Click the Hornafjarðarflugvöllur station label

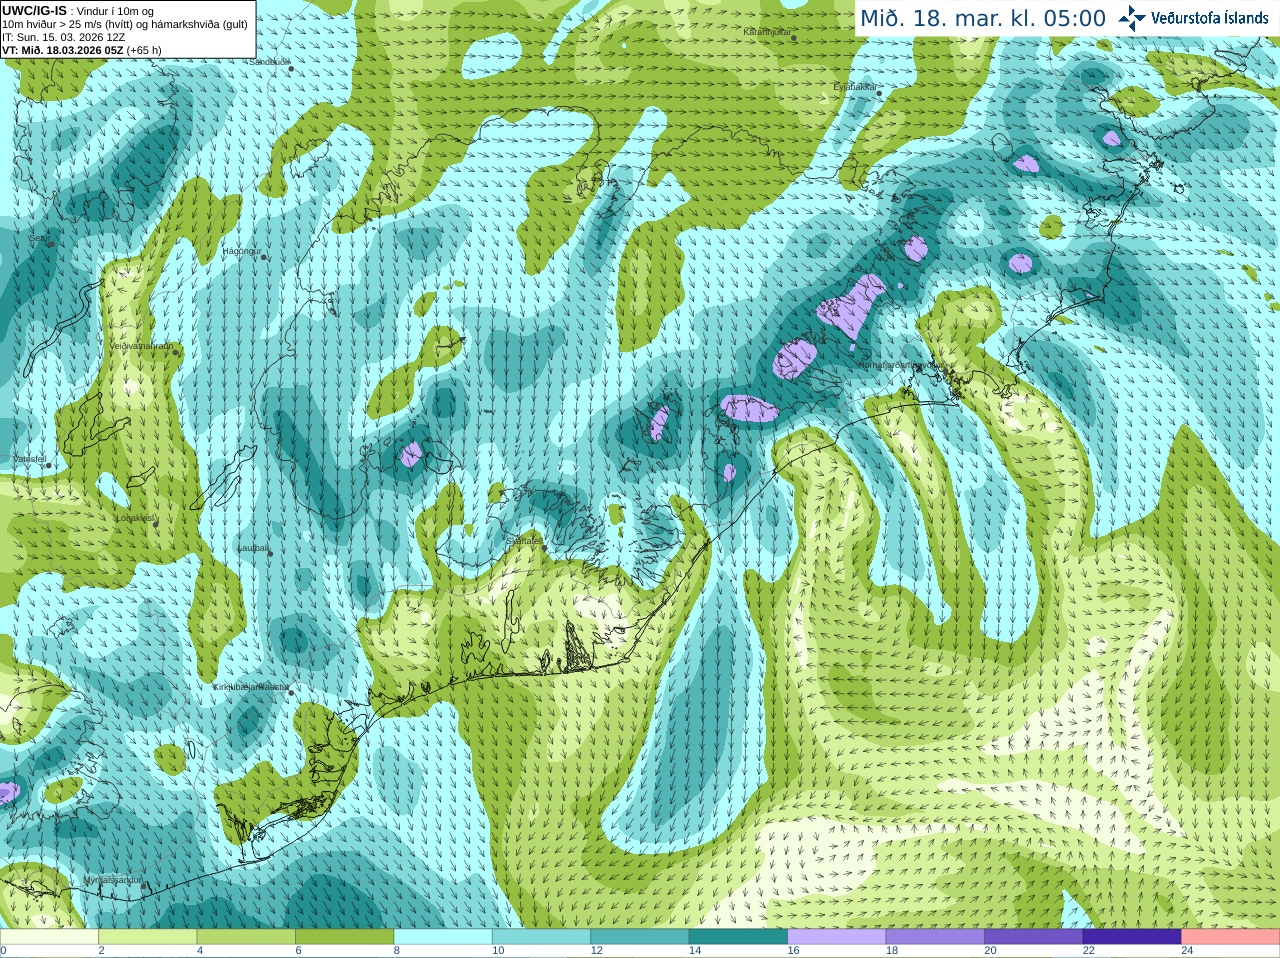(900, 365)
